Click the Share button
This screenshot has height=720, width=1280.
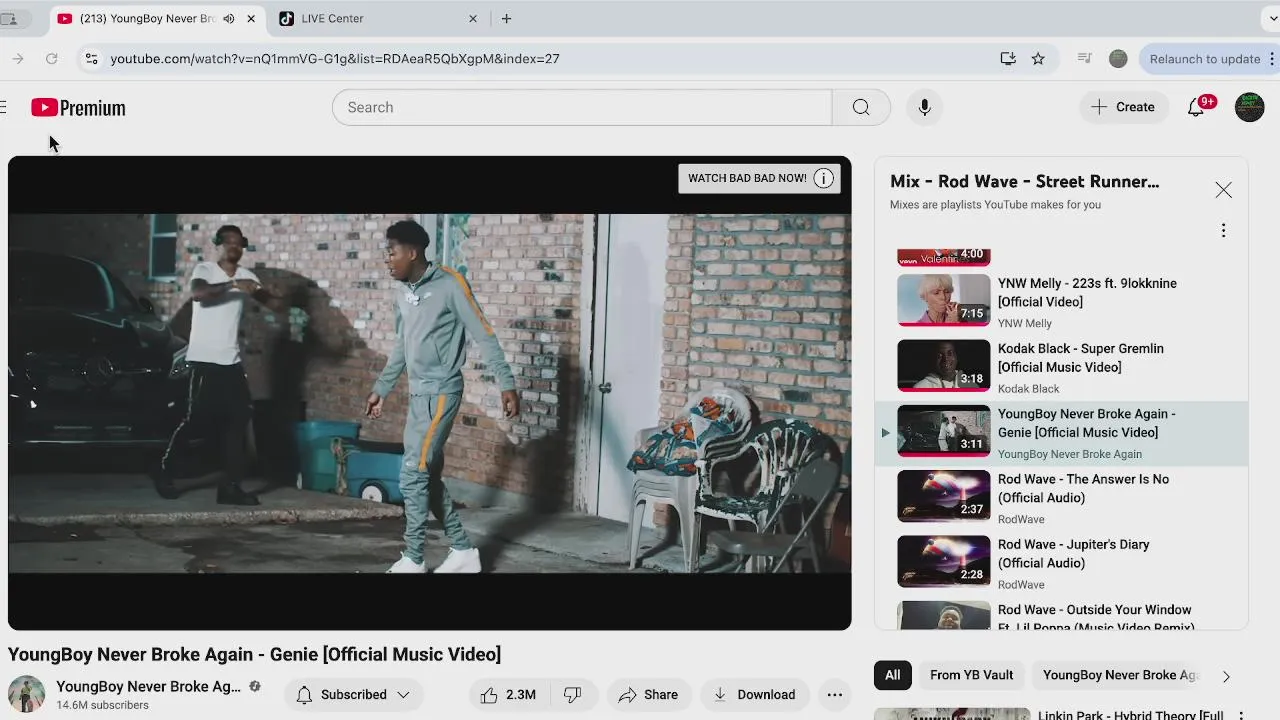tap(648, 695)
